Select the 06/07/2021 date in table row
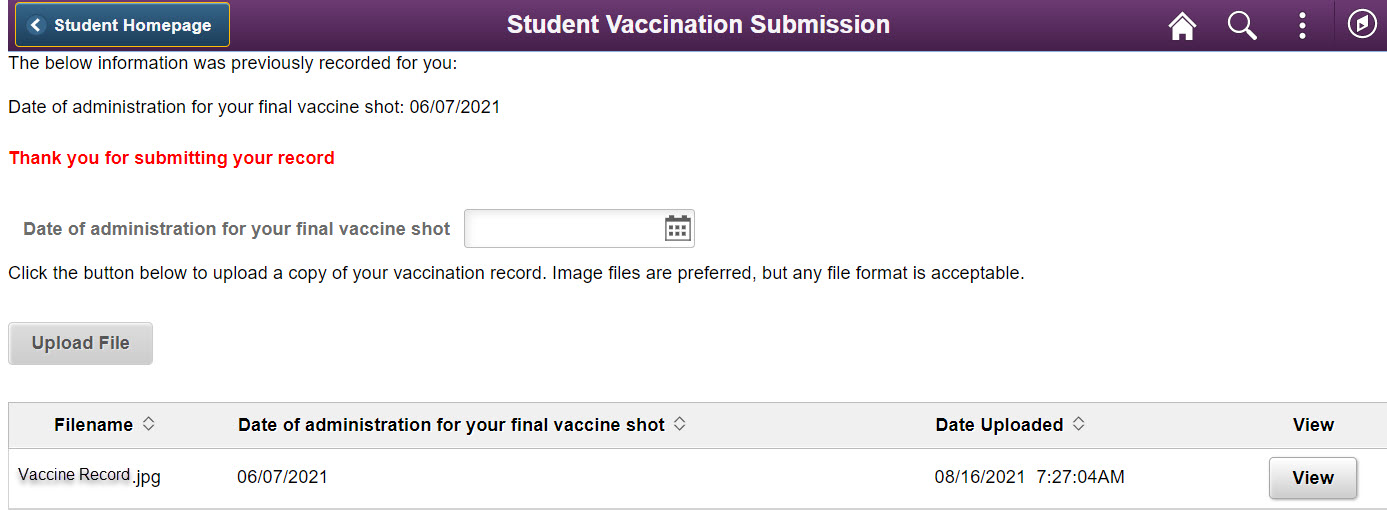 [x=282, y=478]
